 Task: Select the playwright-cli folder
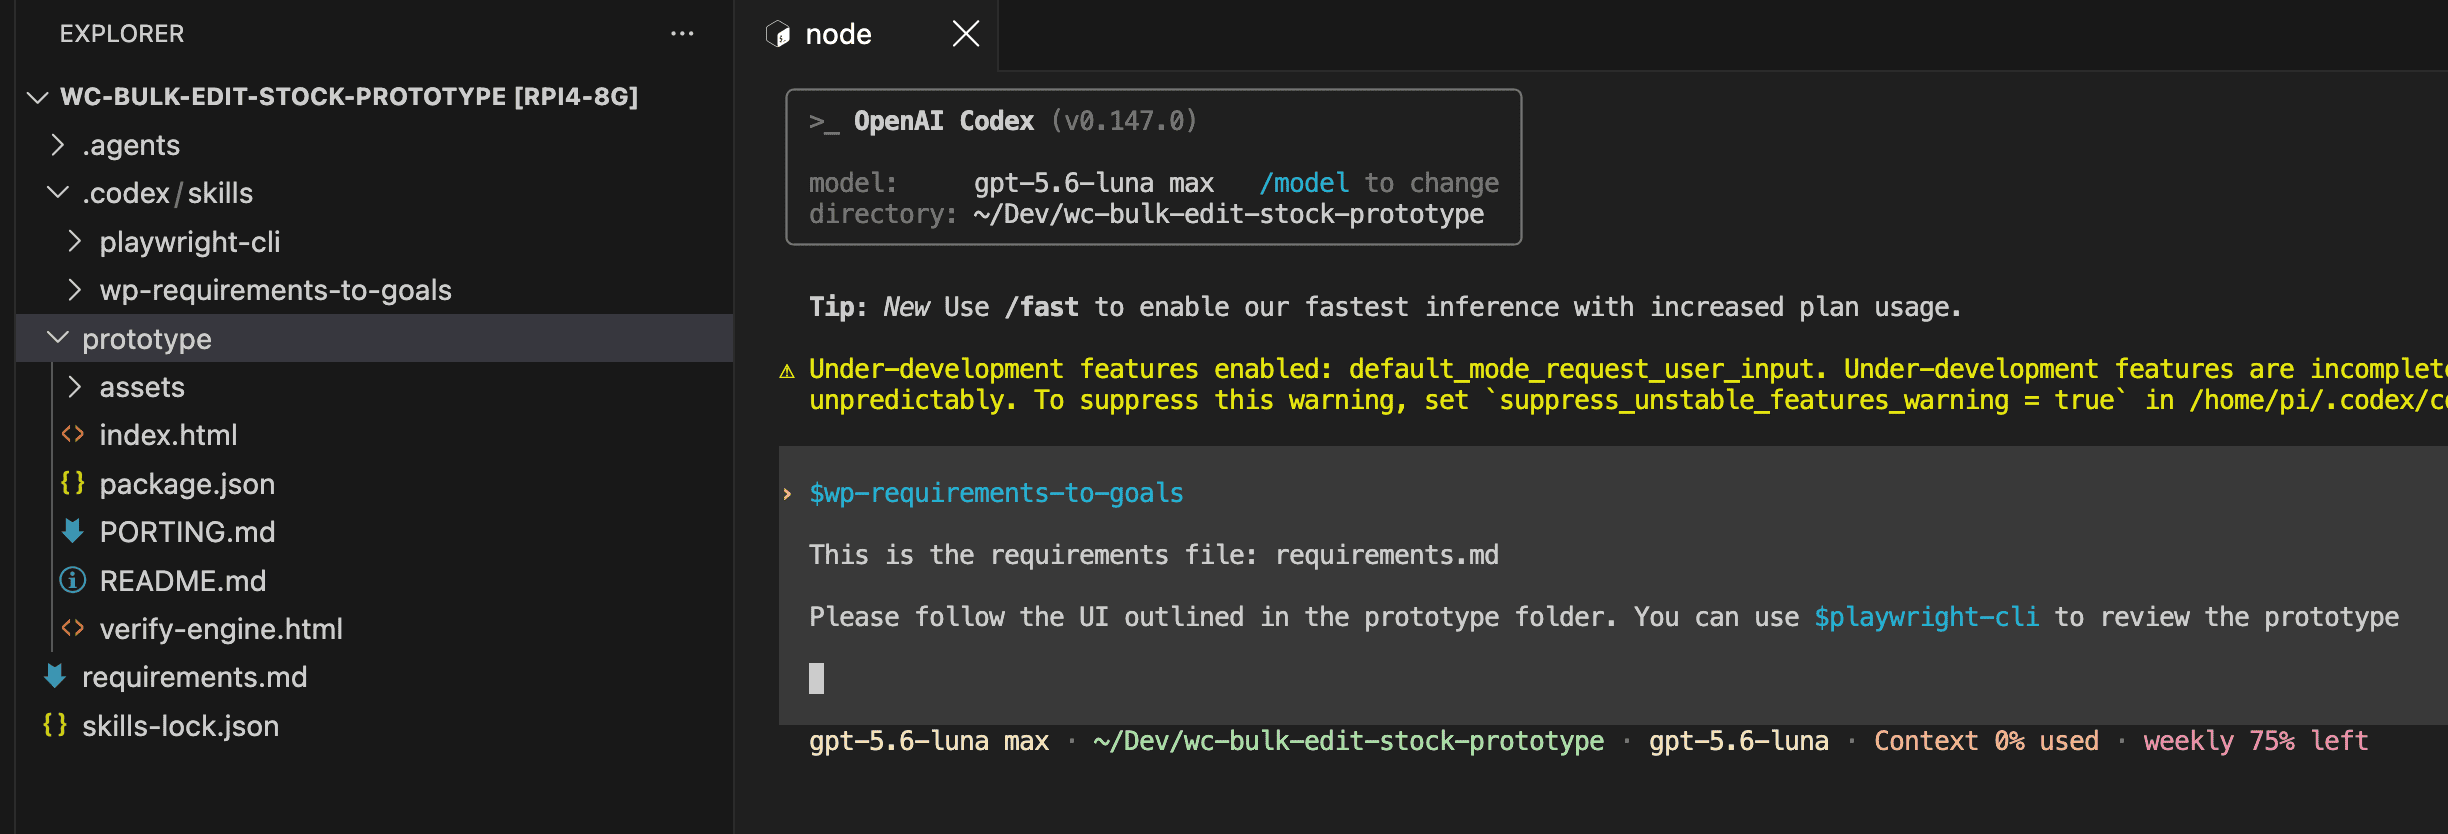[x=190, y=242]
